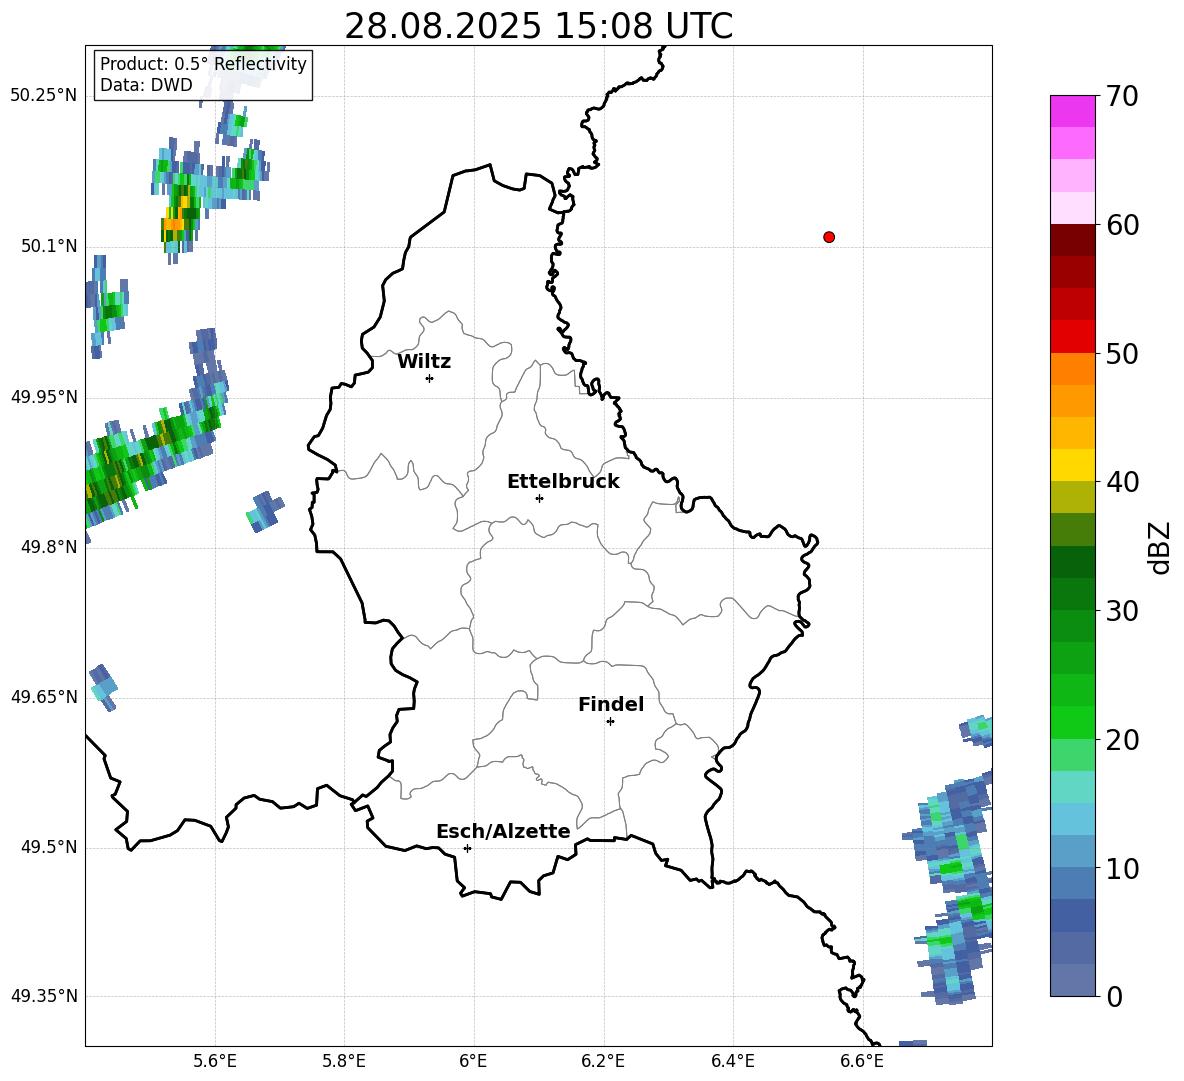Click the cross marker under Findel

tap(610, 722)
